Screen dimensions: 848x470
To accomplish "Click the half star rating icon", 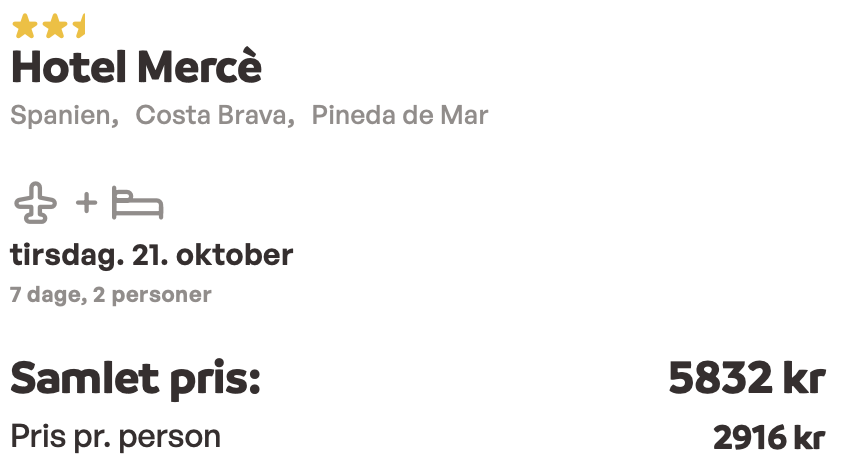I will (x=79, y=27).
